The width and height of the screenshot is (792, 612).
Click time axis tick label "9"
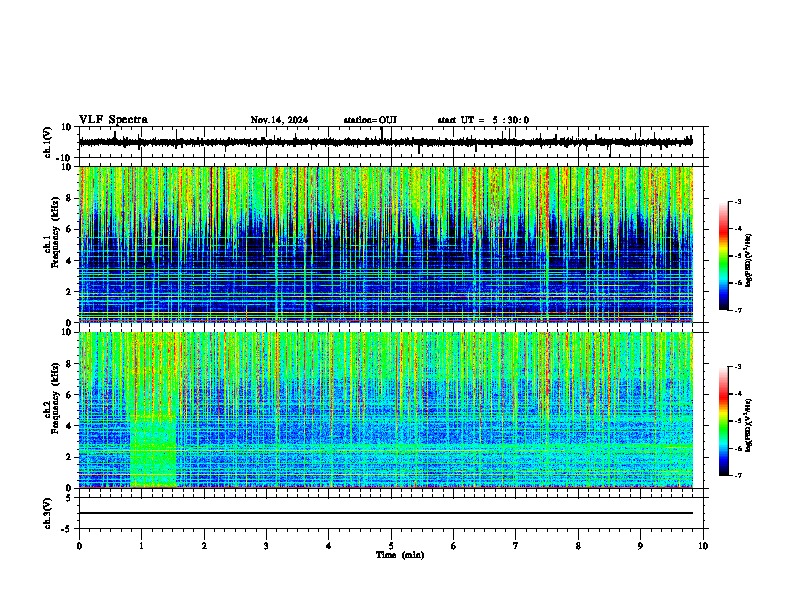pos(640,546)
